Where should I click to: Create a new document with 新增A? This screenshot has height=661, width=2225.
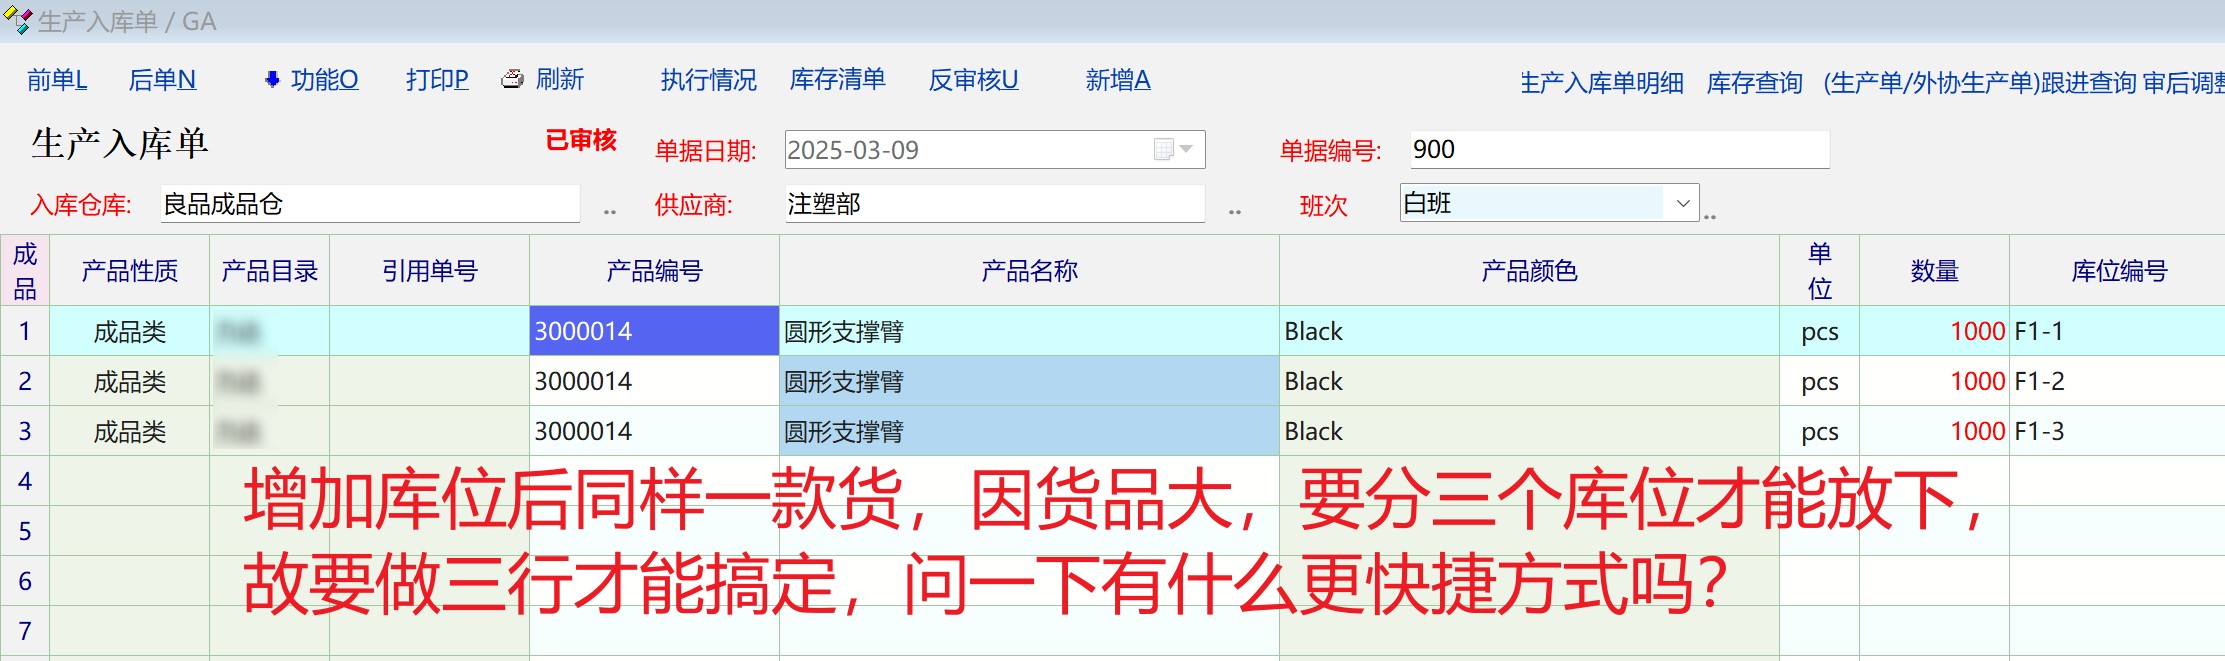[1117, 80]
